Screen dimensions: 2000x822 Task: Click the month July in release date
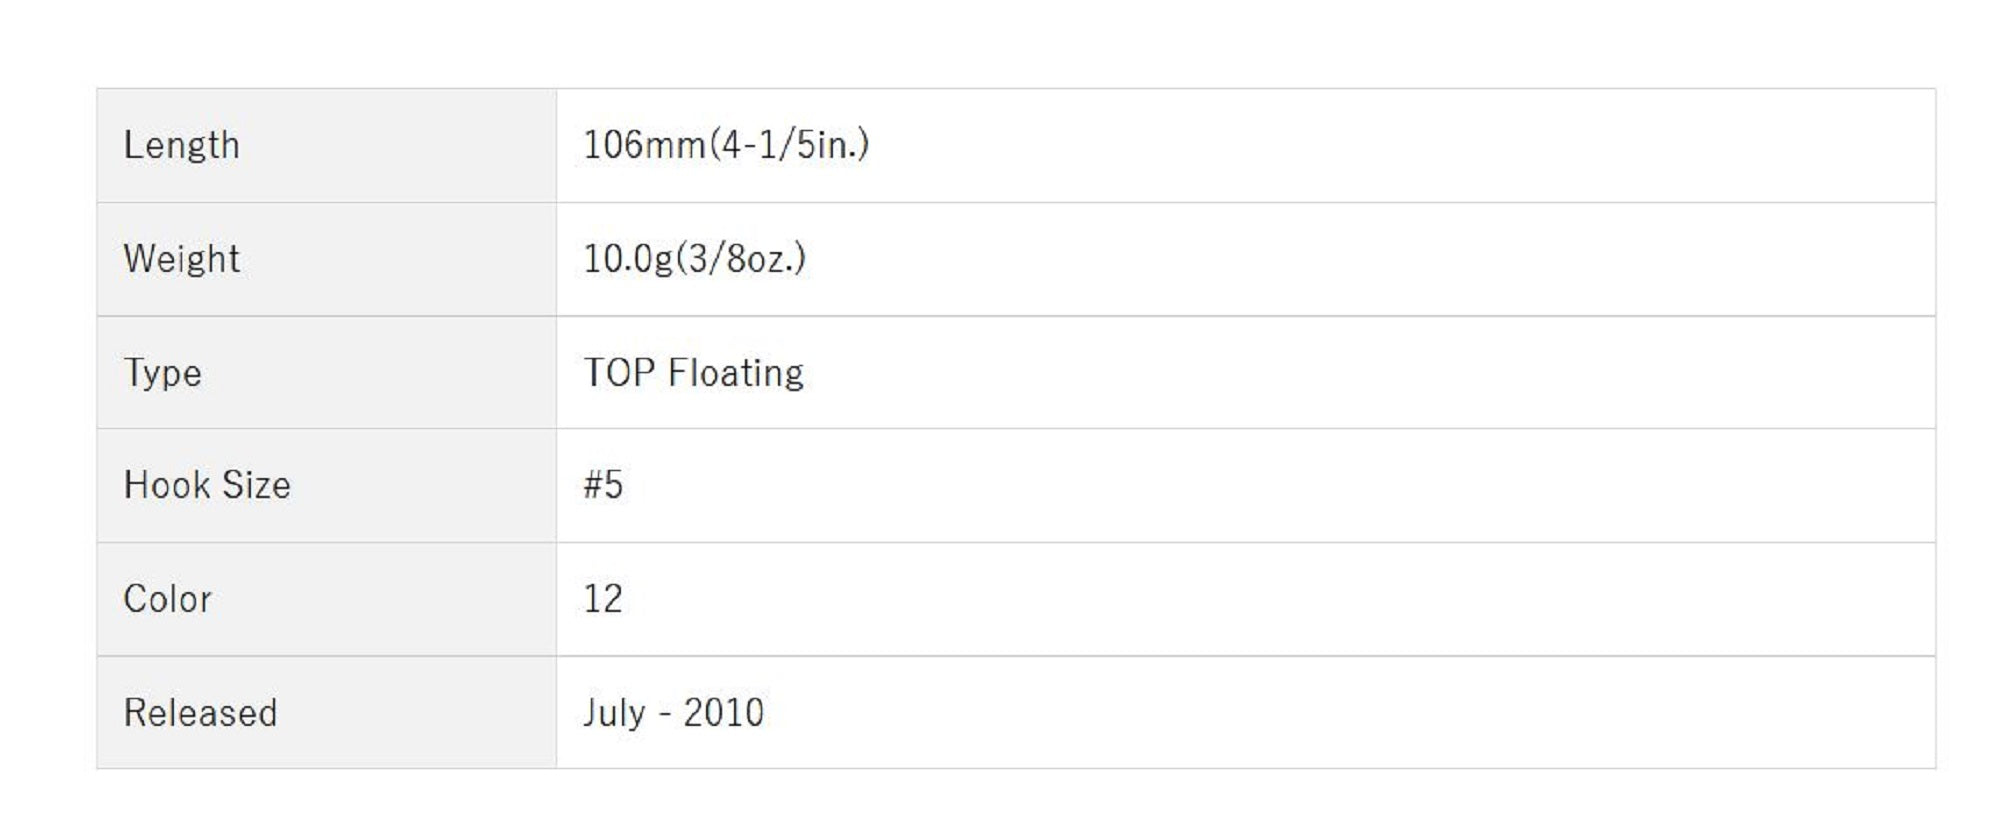pos(614,713)
